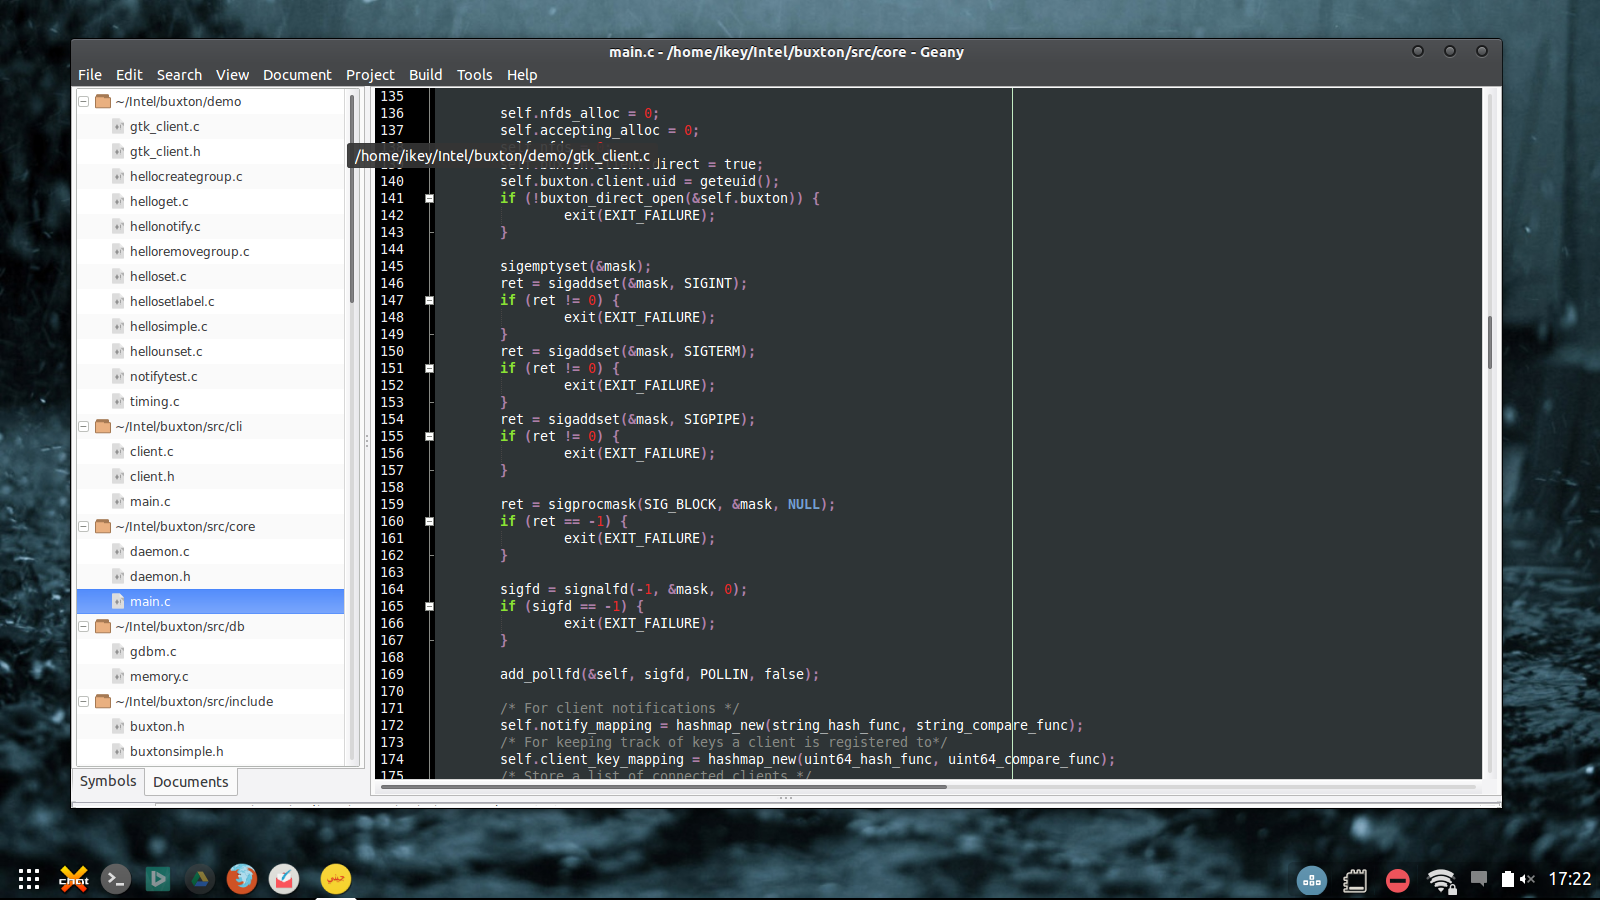Image resolution: width=1600 pixels, height=900 pixels.
Task: Place cursor on line 169 add_pollfd call
Action: [659, 674]
